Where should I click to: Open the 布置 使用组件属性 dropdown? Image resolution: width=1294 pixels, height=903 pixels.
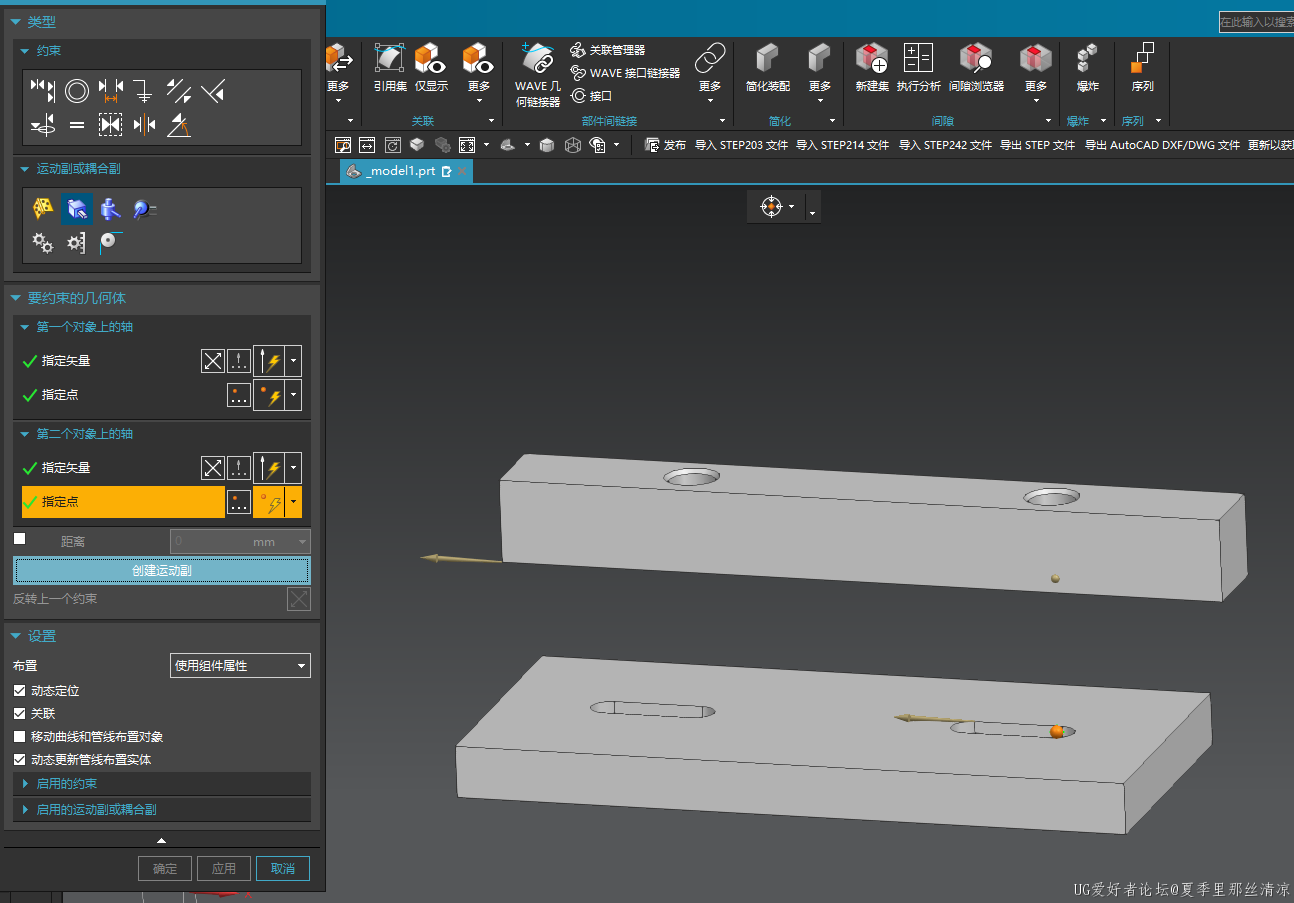[241, 665]
